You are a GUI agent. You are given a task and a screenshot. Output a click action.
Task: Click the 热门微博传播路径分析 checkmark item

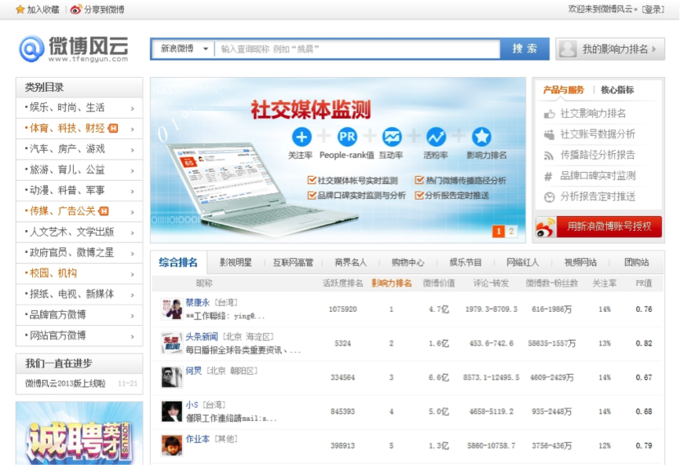460,180
